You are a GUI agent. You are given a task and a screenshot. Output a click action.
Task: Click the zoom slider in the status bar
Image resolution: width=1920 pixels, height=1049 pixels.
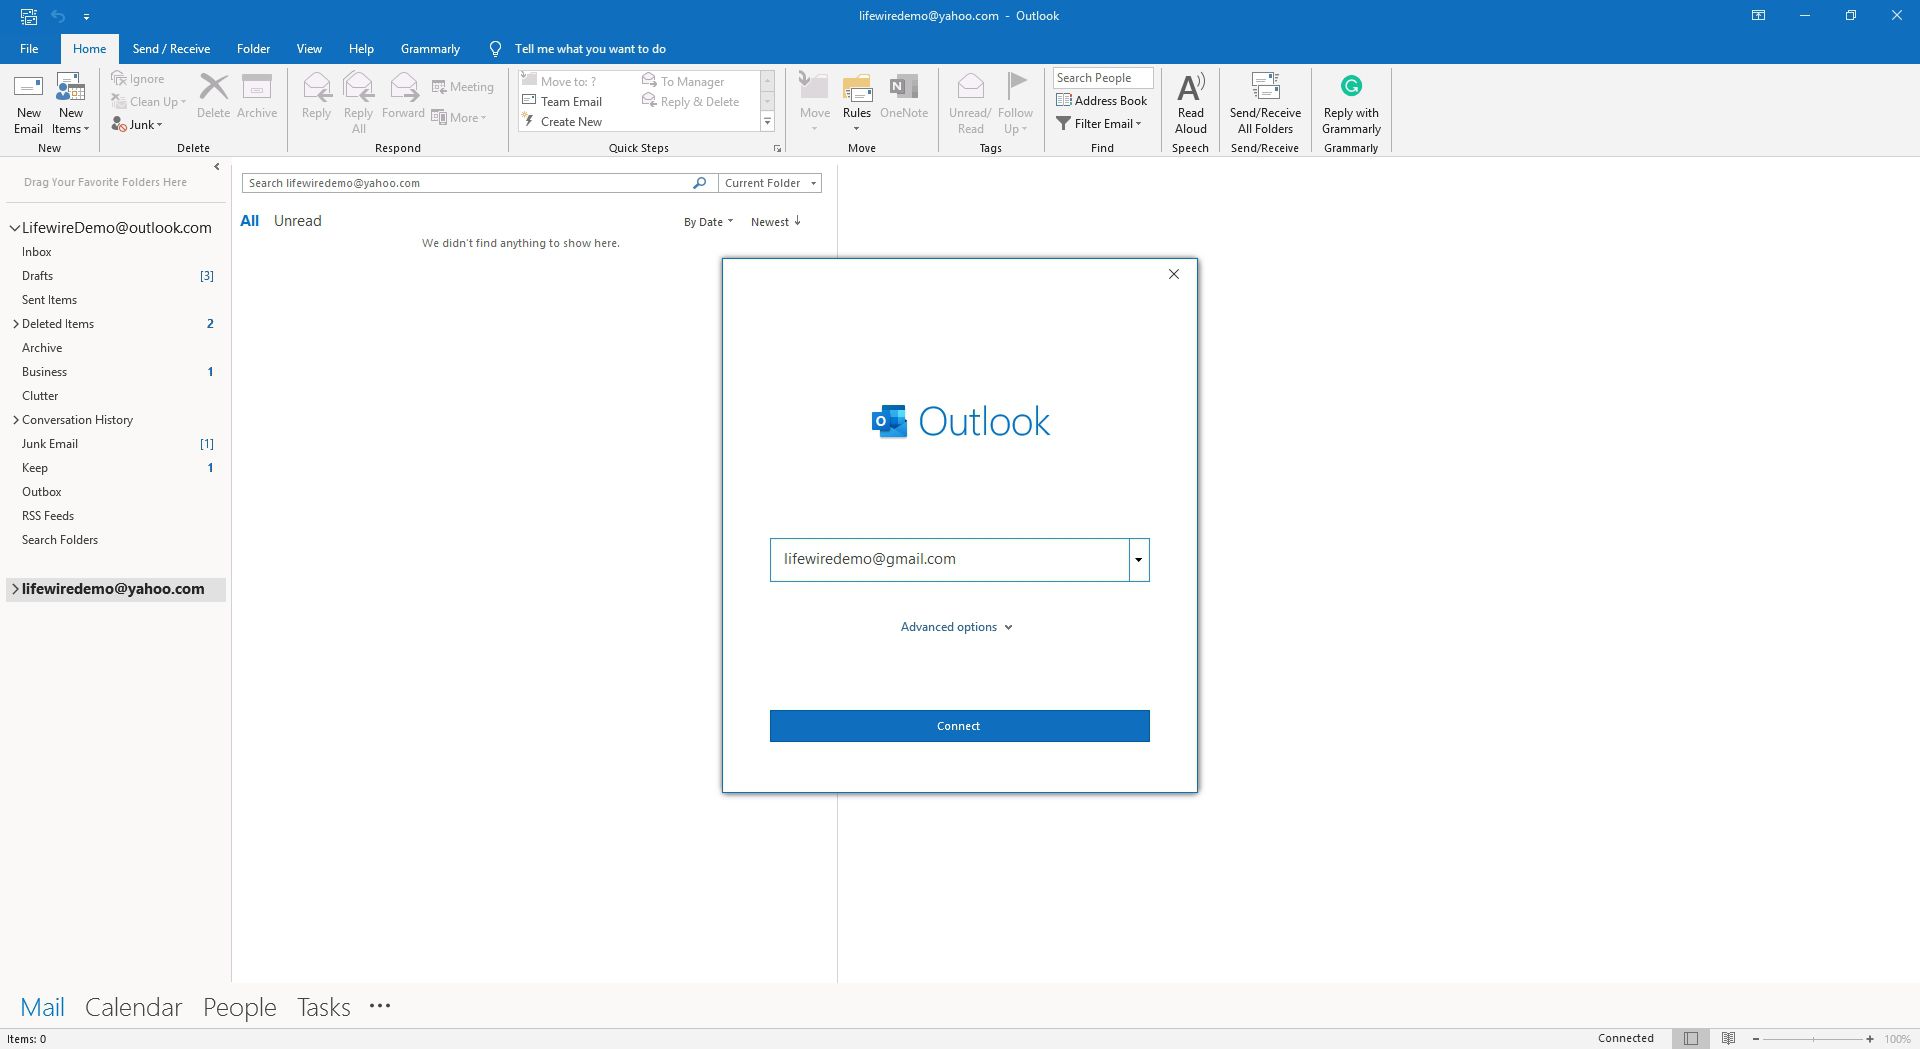(1812, 1039)
